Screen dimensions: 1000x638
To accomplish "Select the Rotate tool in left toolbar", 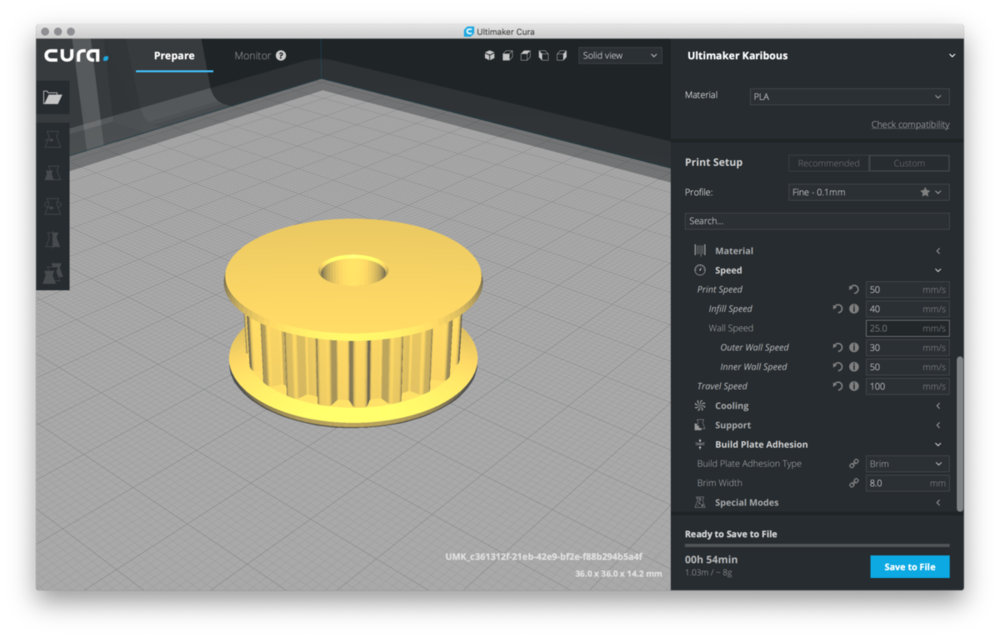I will click(52, 206).
